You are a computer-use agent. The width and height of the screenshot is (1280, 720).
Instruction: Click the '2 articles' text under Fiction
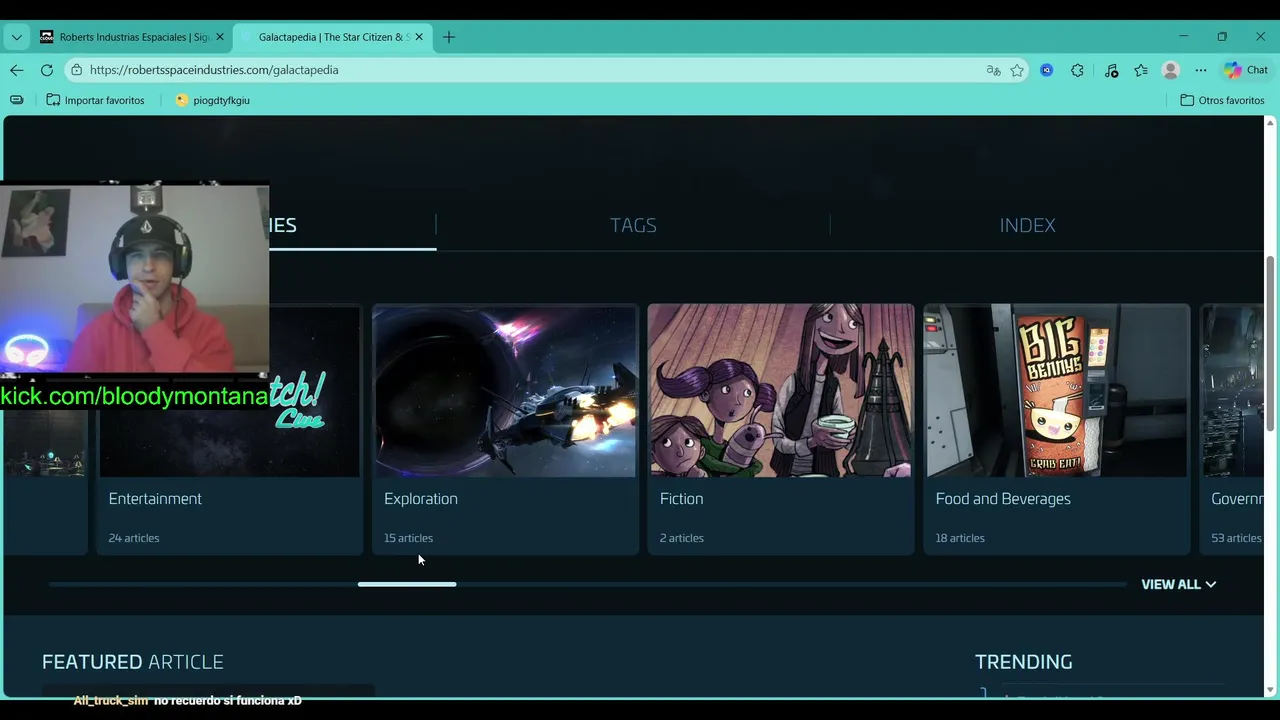(682, 538)
